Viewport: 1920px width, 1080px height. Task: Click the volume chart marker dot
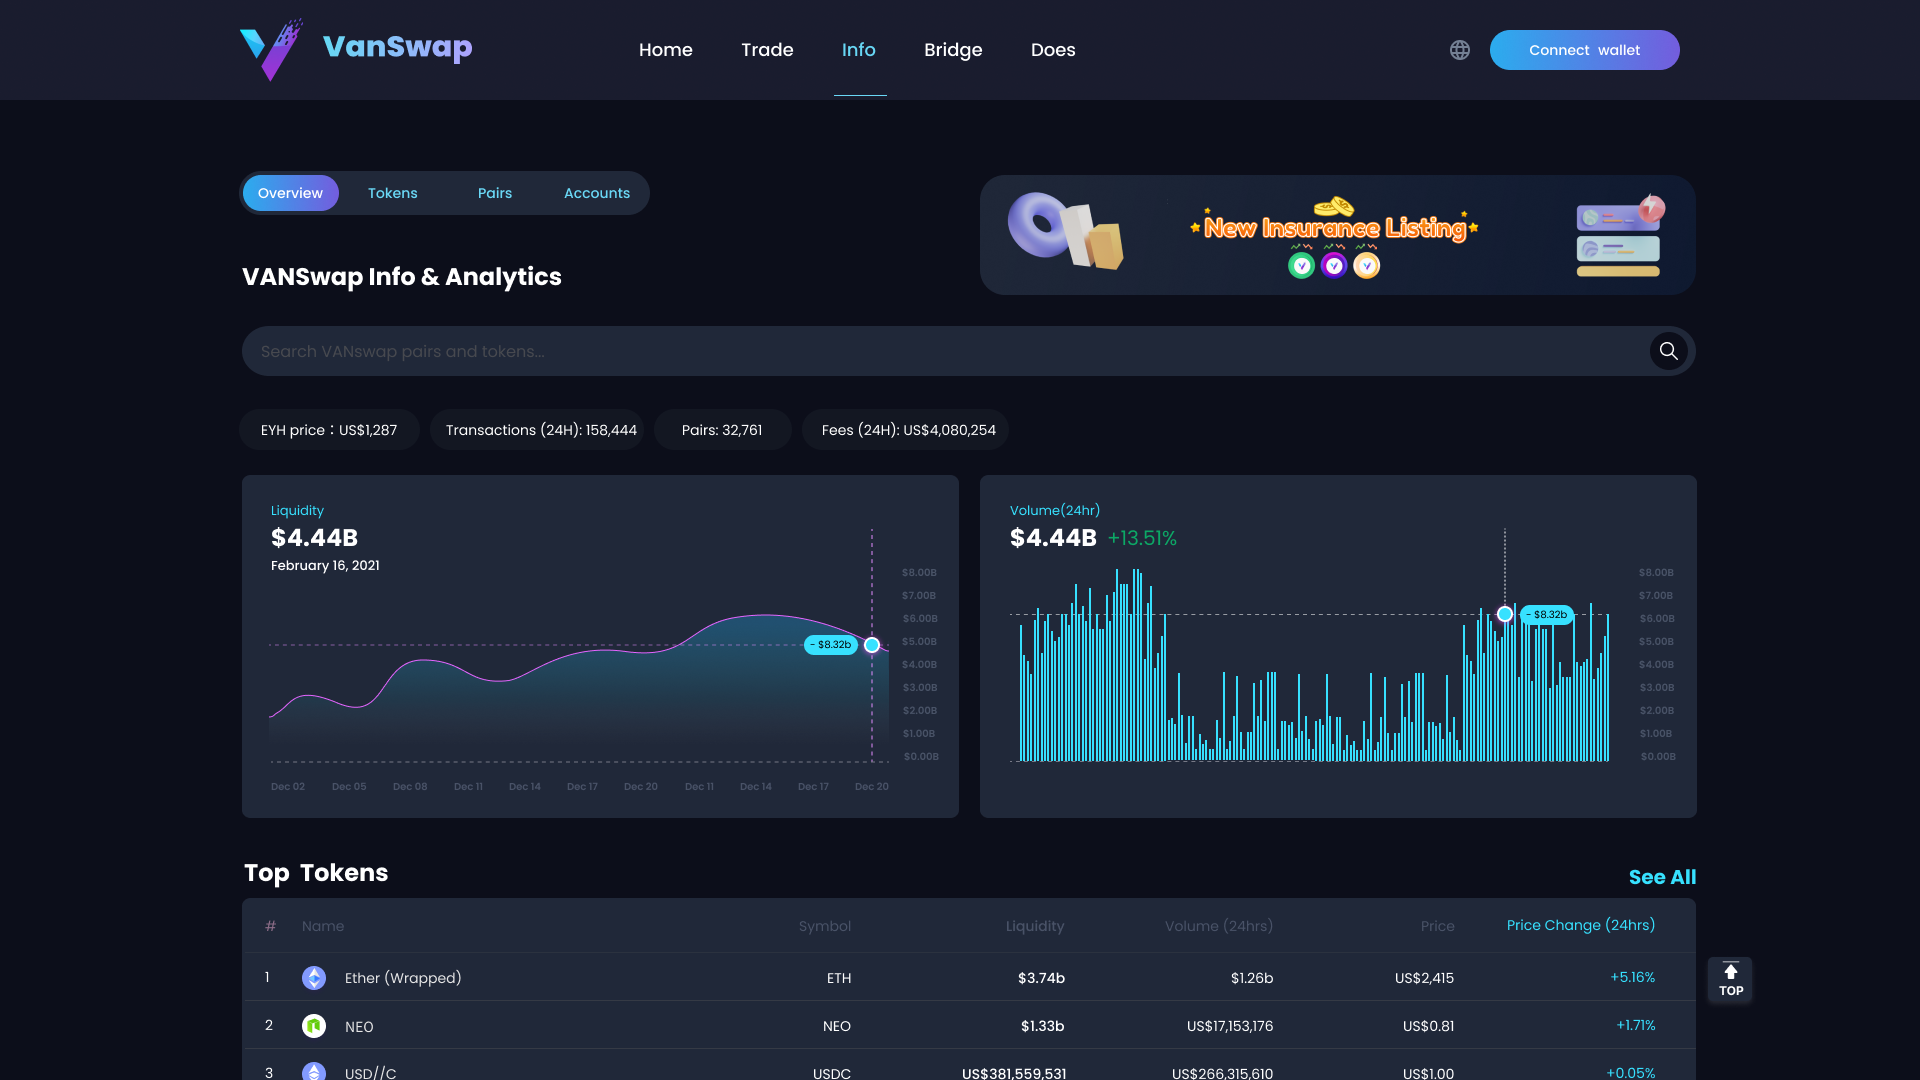pos(1505,614)
